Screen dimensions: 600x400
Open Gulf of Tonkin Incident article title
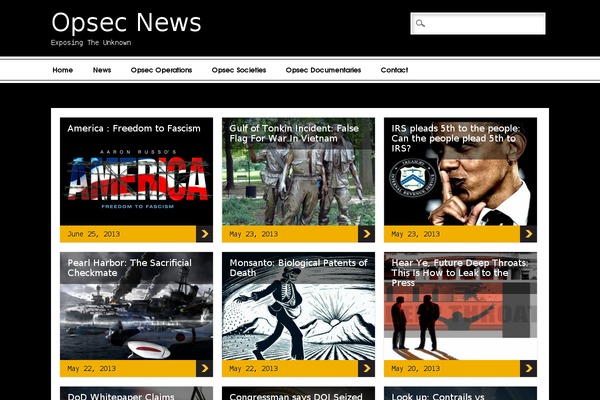pyautogui.click(x=294, y=133)
